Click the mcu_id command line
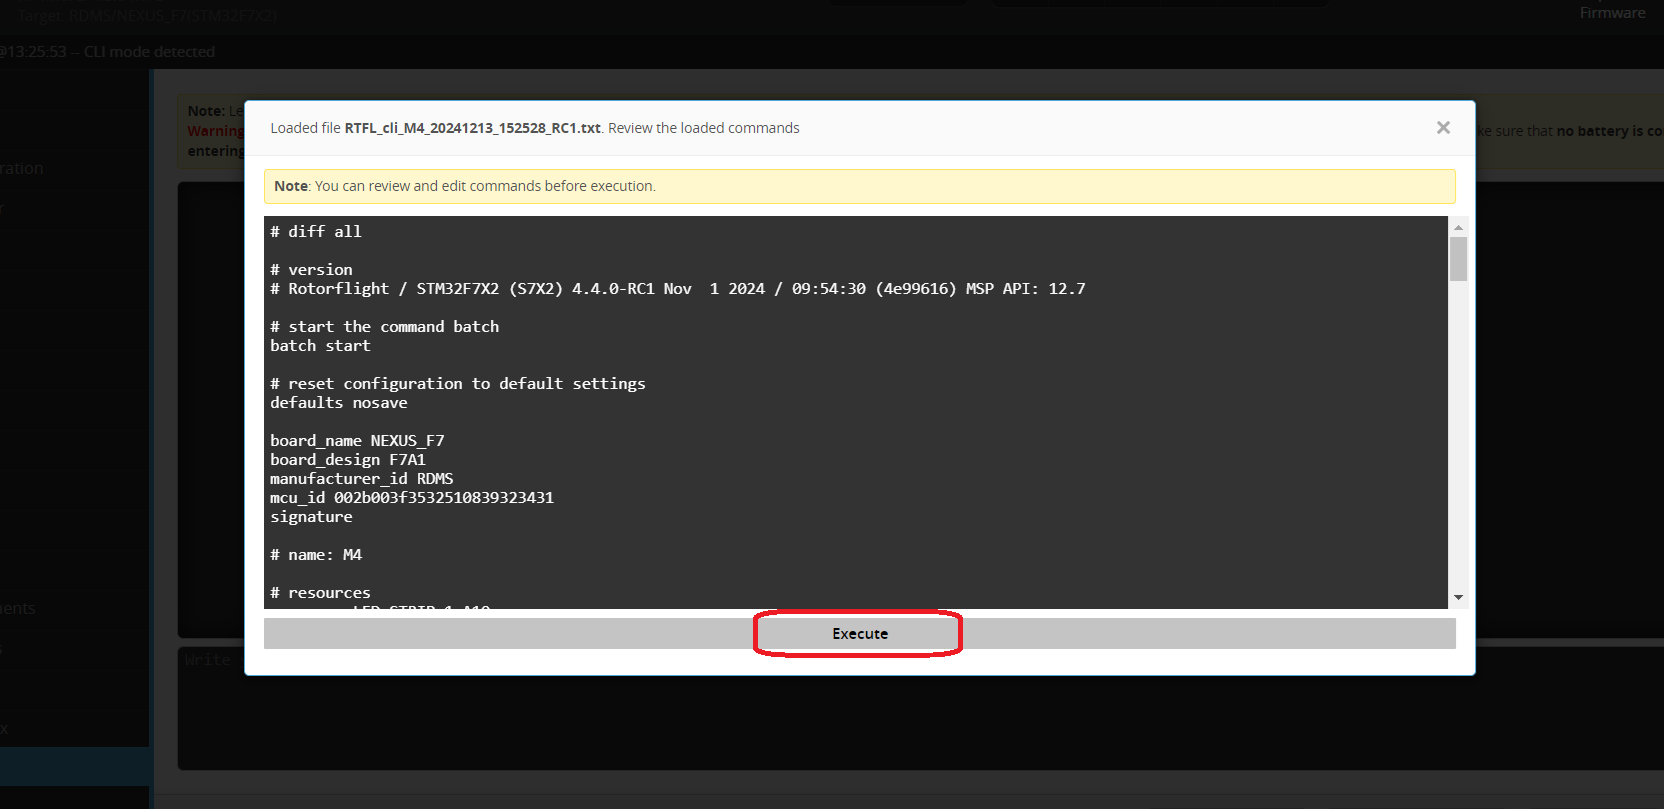 [x=411, y=498]
